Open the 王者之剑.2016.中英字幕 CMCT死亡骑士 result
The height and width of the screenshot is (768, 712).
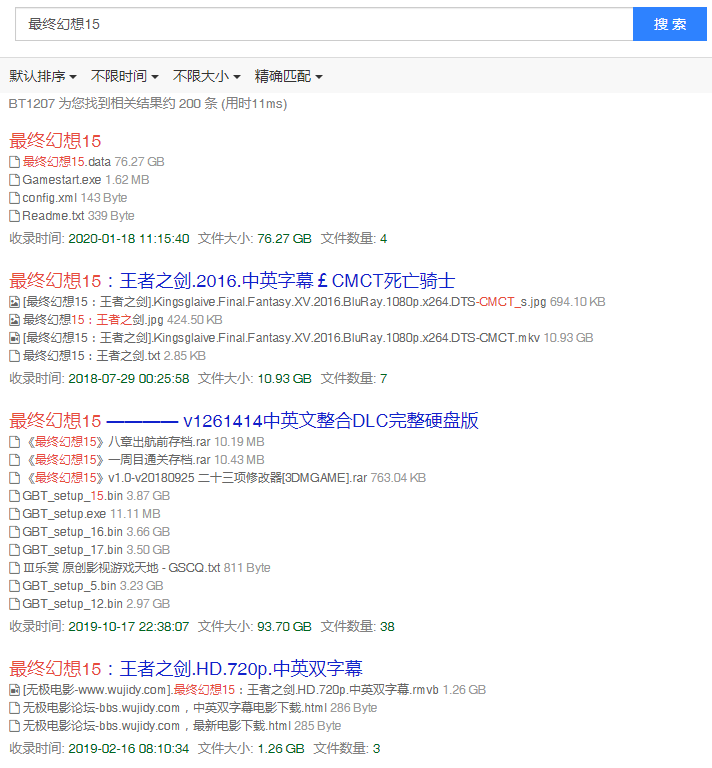[x=232, y=281]
